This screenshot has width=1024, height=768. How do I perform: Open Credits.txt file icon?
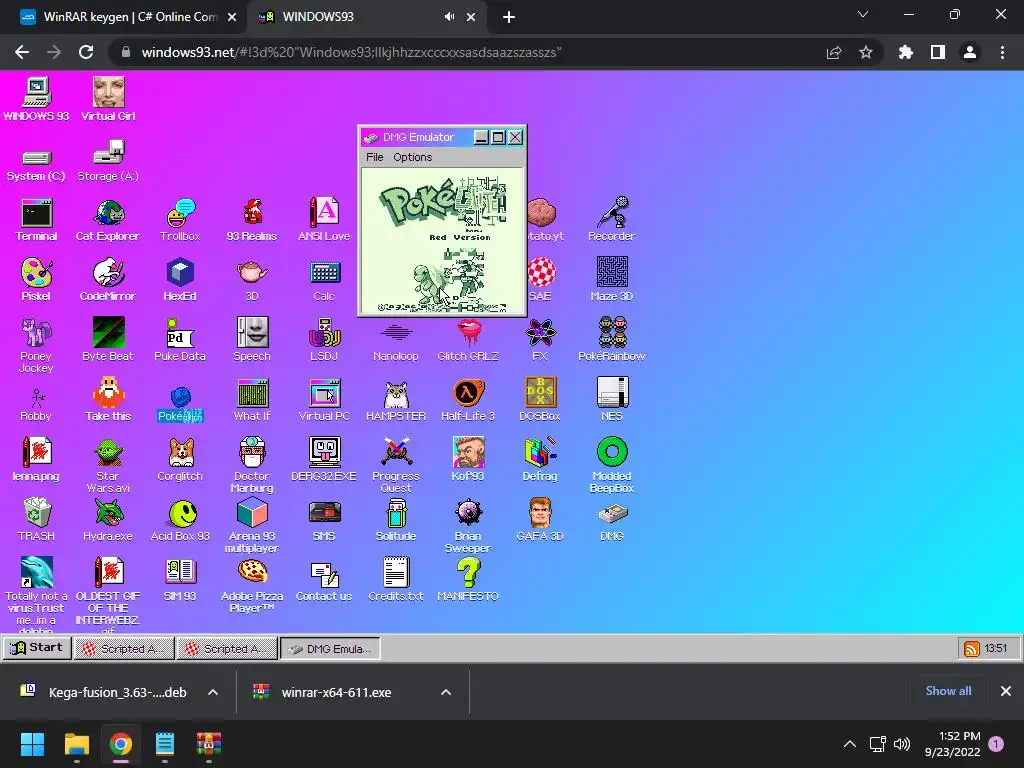[x=396, y=580]
